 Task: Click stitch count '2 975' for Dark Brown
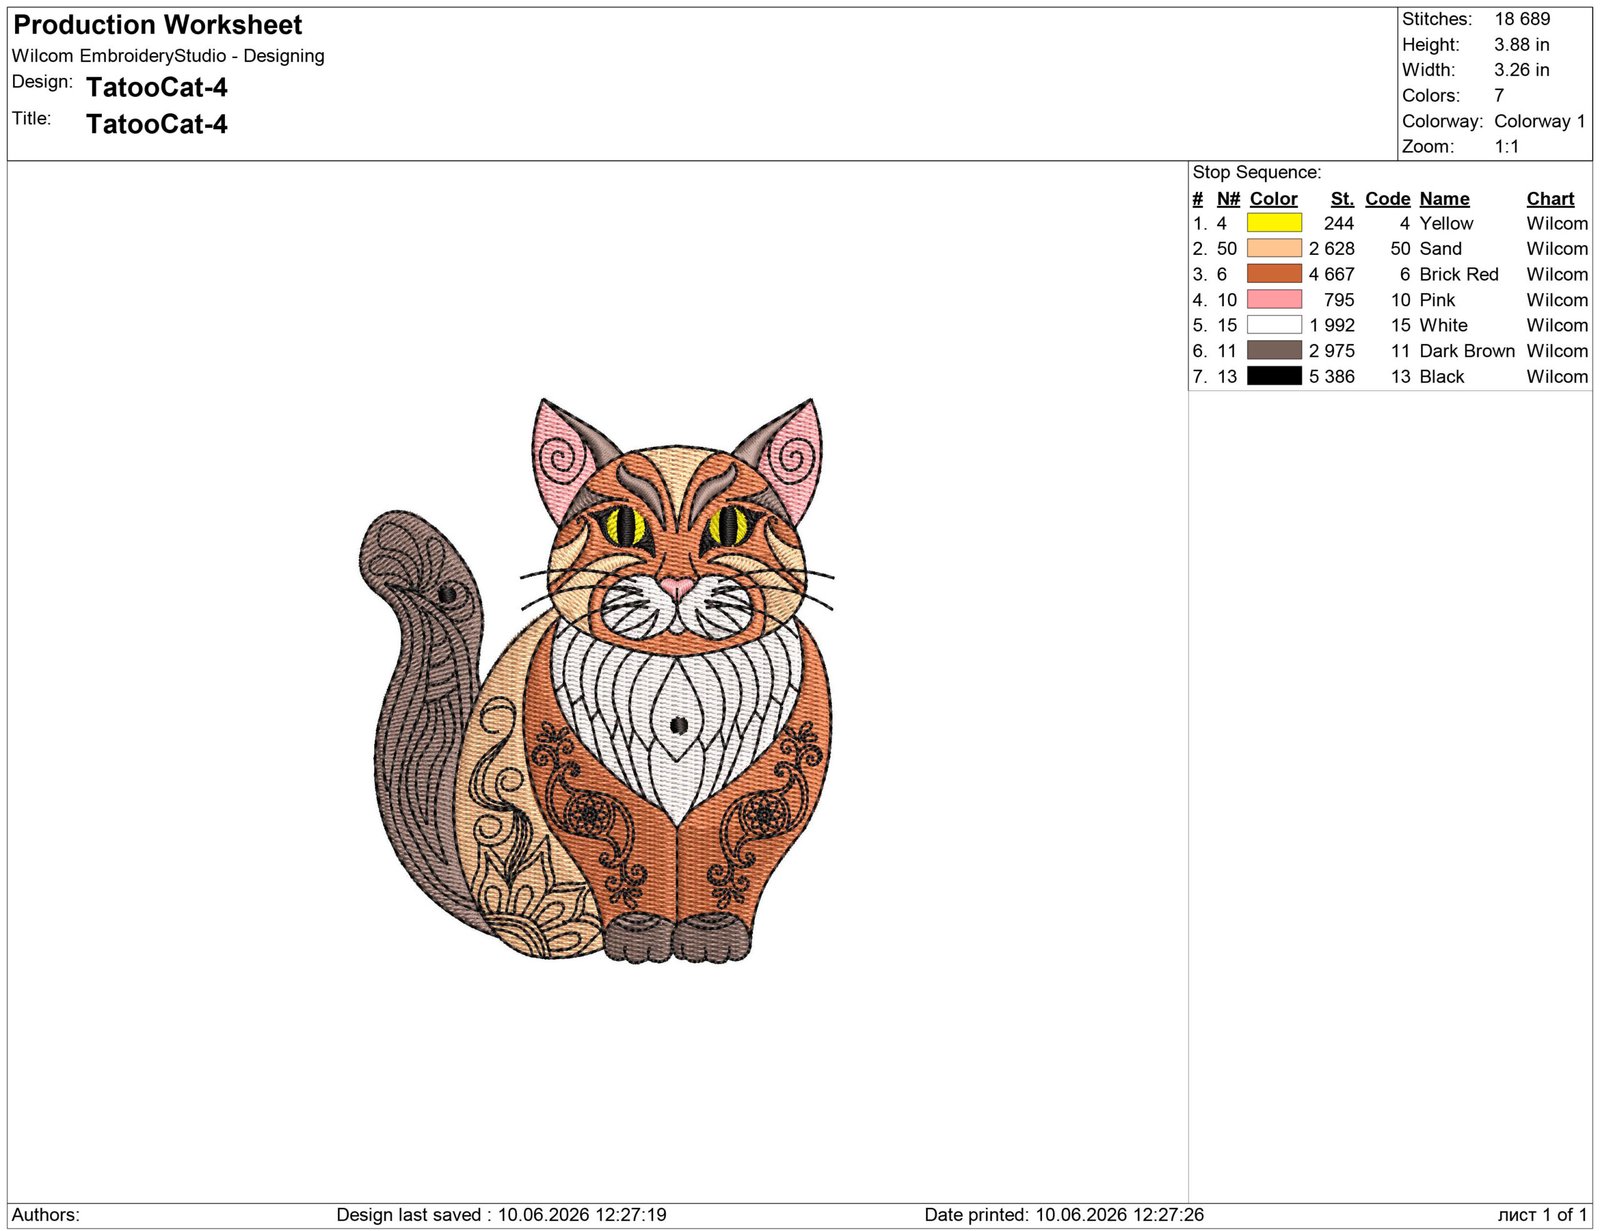tap(1332, 351)
